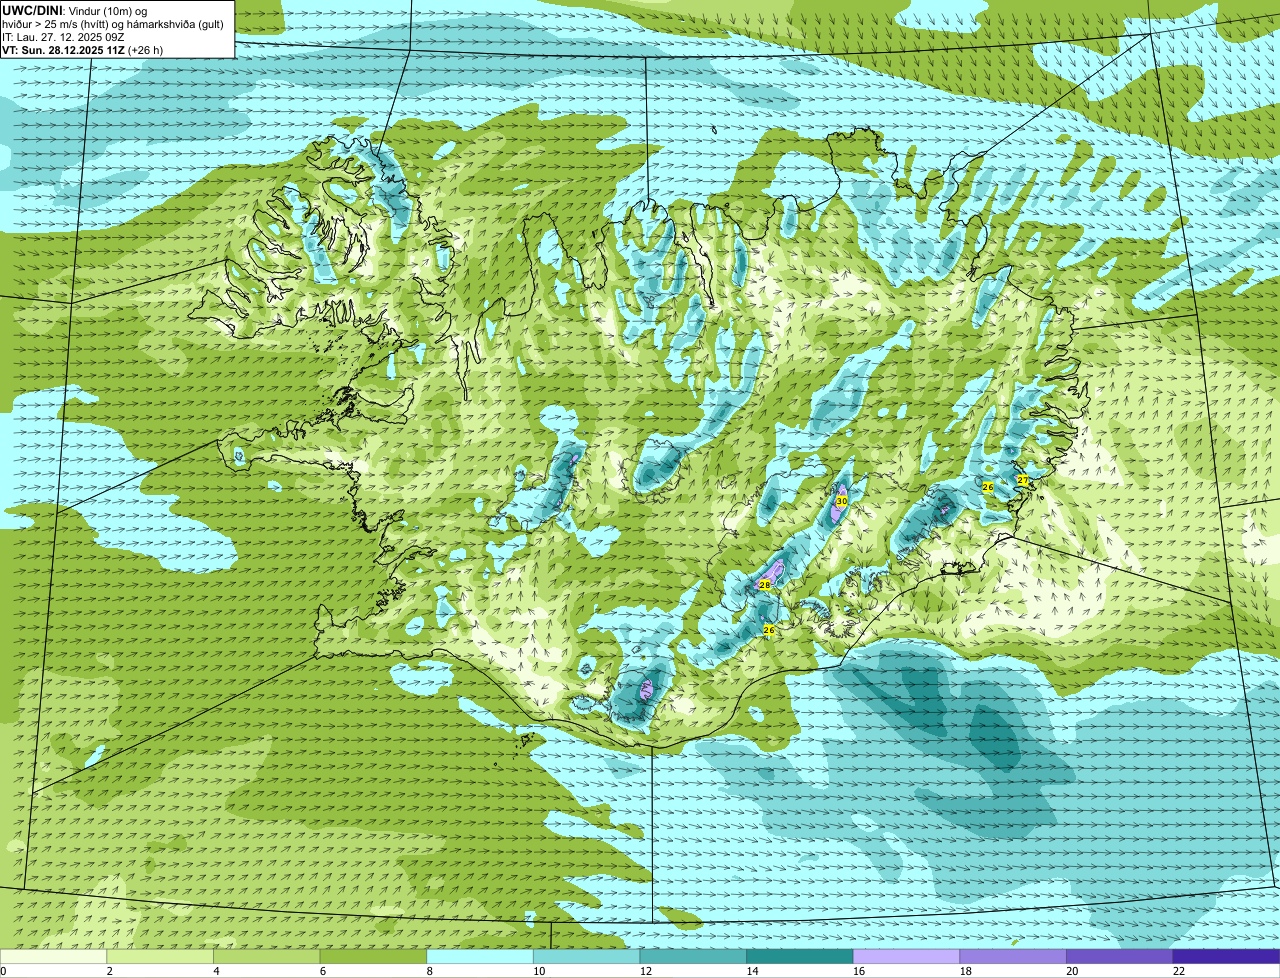Select the 2–4 m/s legend swatch
This screenshot has width=1280, height=978.
click(160, 956)
